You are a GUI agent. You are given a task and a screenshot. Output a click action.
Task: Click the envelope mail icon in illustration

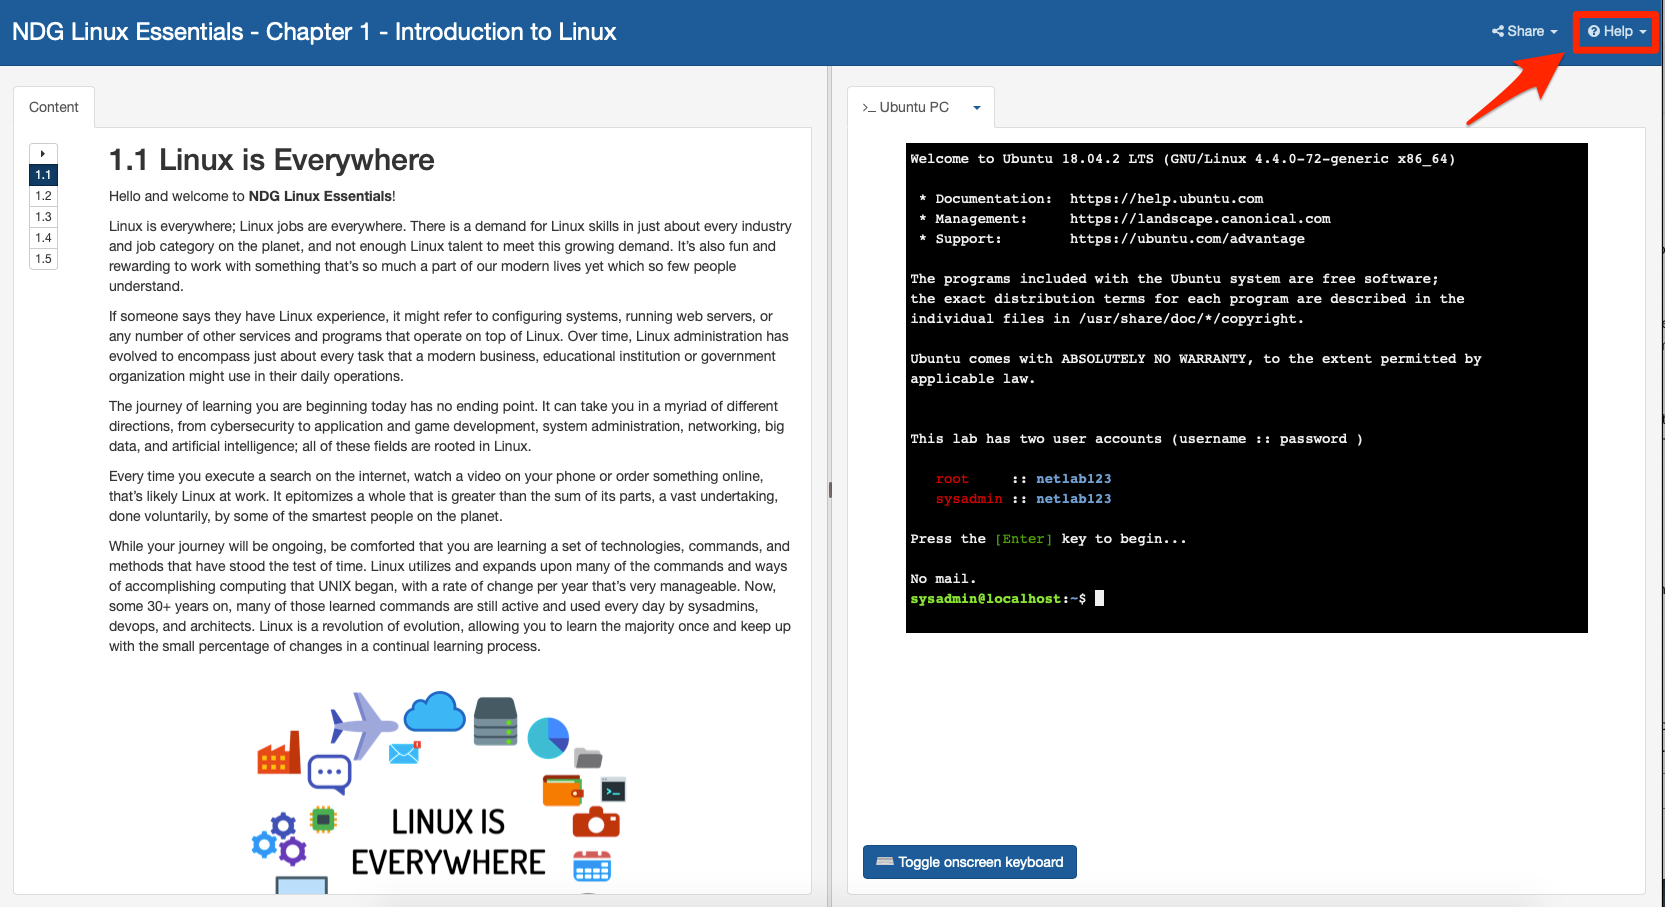(x=405, y=752)
